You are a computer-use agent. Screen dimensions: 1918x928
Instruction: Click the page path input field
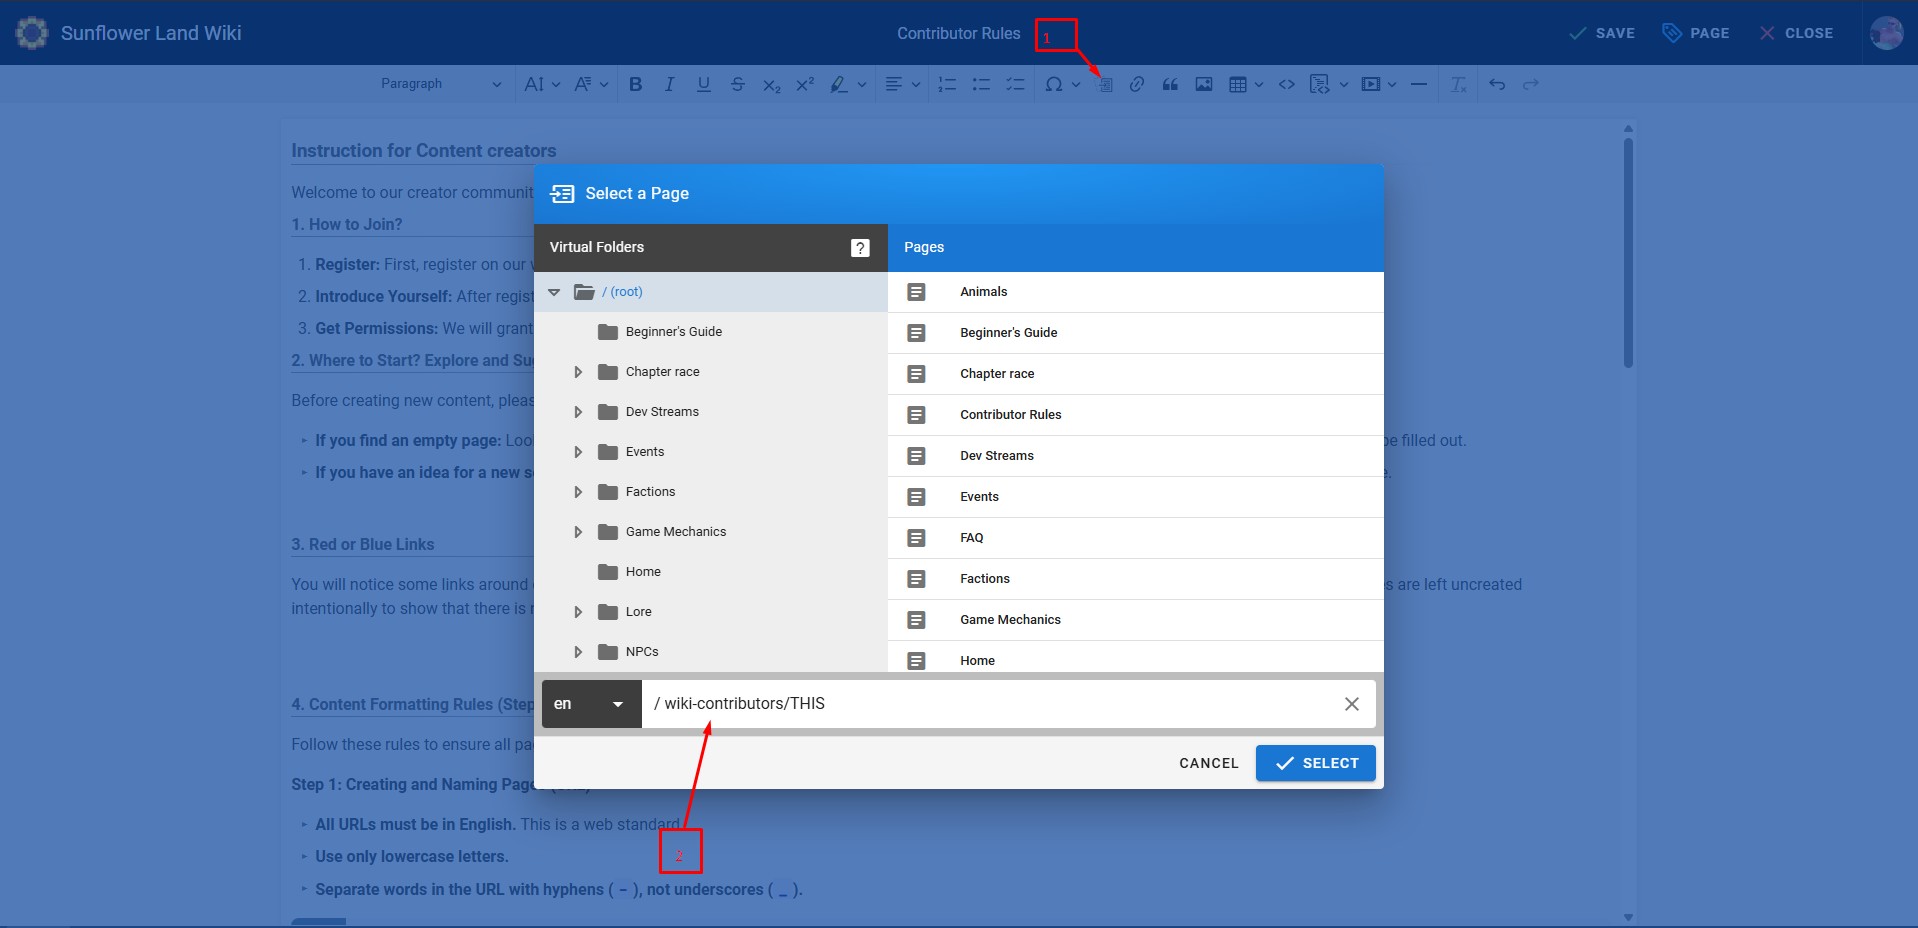(990, 704)
